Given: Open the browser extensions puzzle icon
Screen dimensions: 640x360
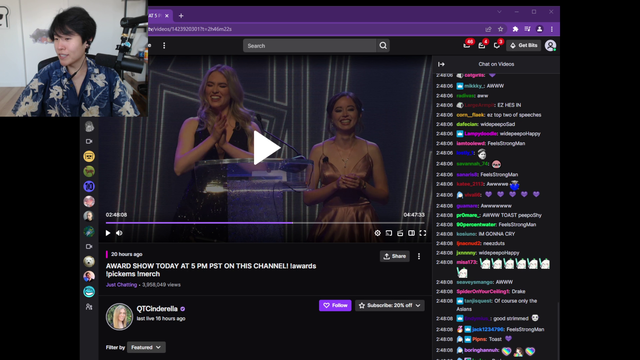Looking at the screenshot, I should [516, 29].
